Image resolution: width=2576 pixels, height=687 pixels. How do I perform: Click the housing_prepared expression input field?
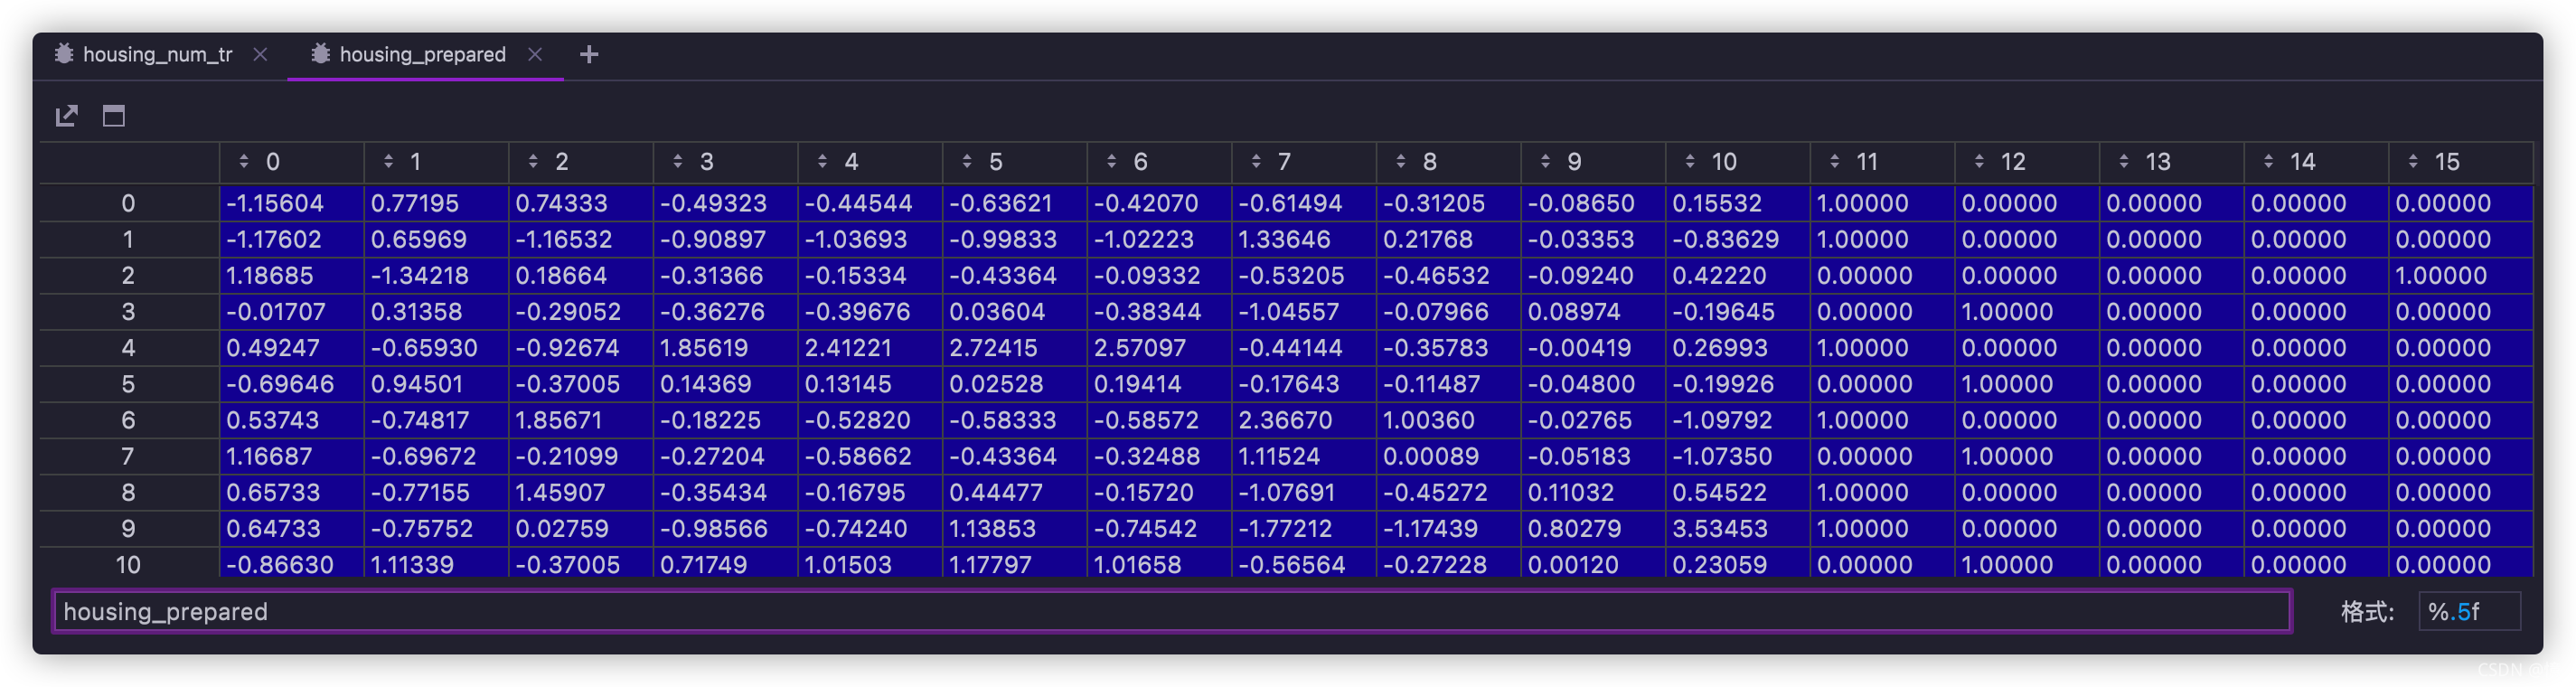pos(1172,611)
